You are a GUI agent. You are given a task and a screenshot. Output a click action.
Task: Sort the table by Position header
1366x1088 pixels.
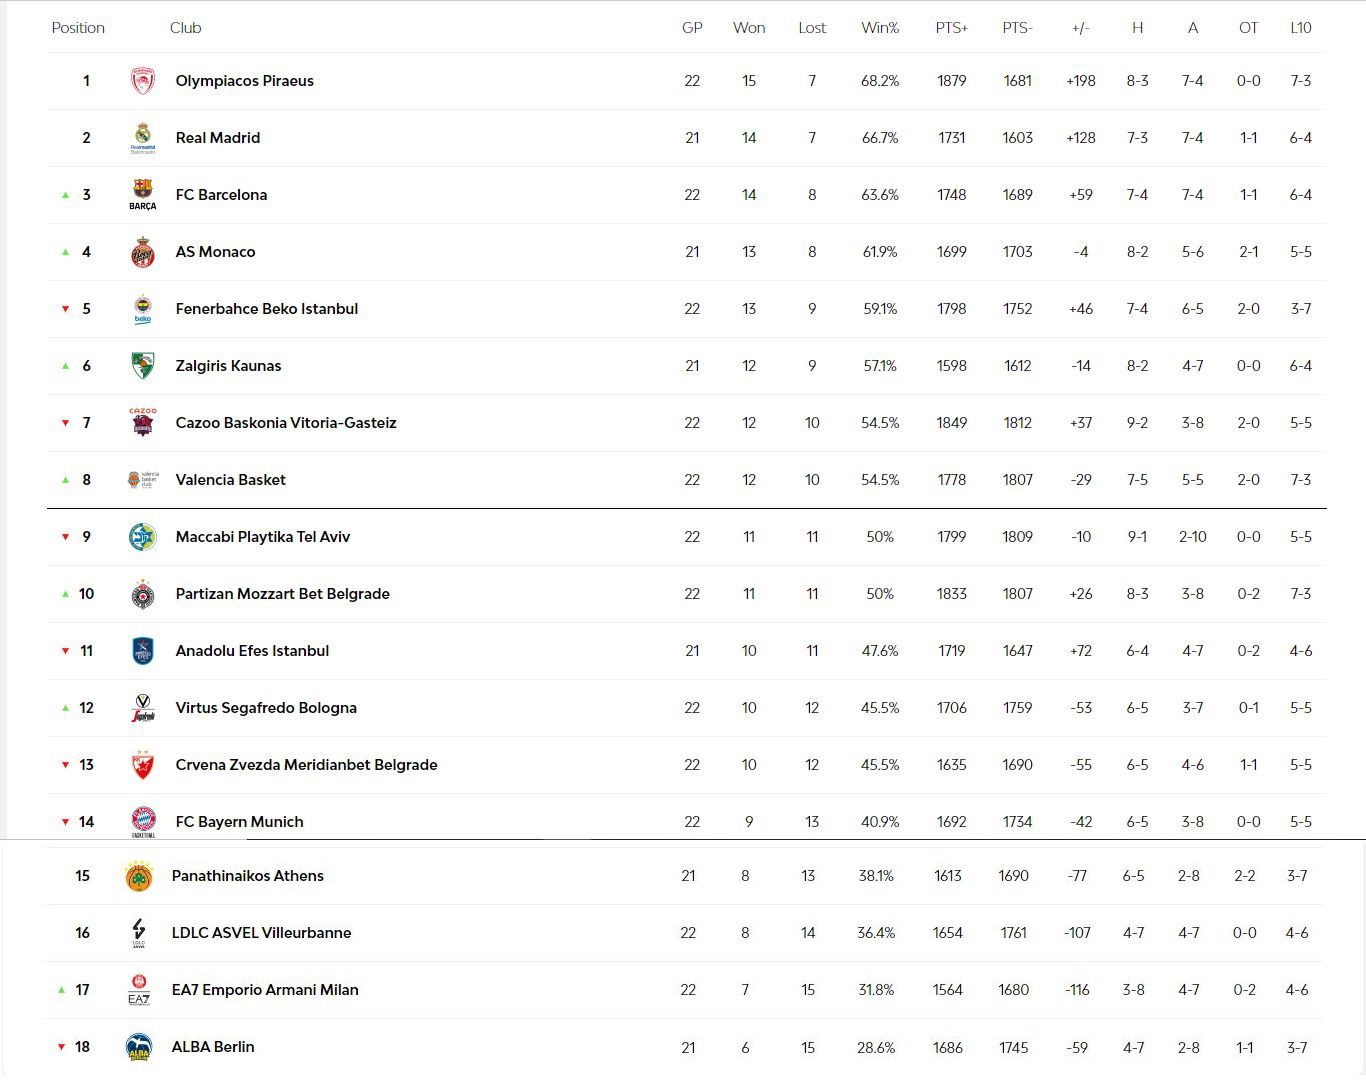pos(78,28)
